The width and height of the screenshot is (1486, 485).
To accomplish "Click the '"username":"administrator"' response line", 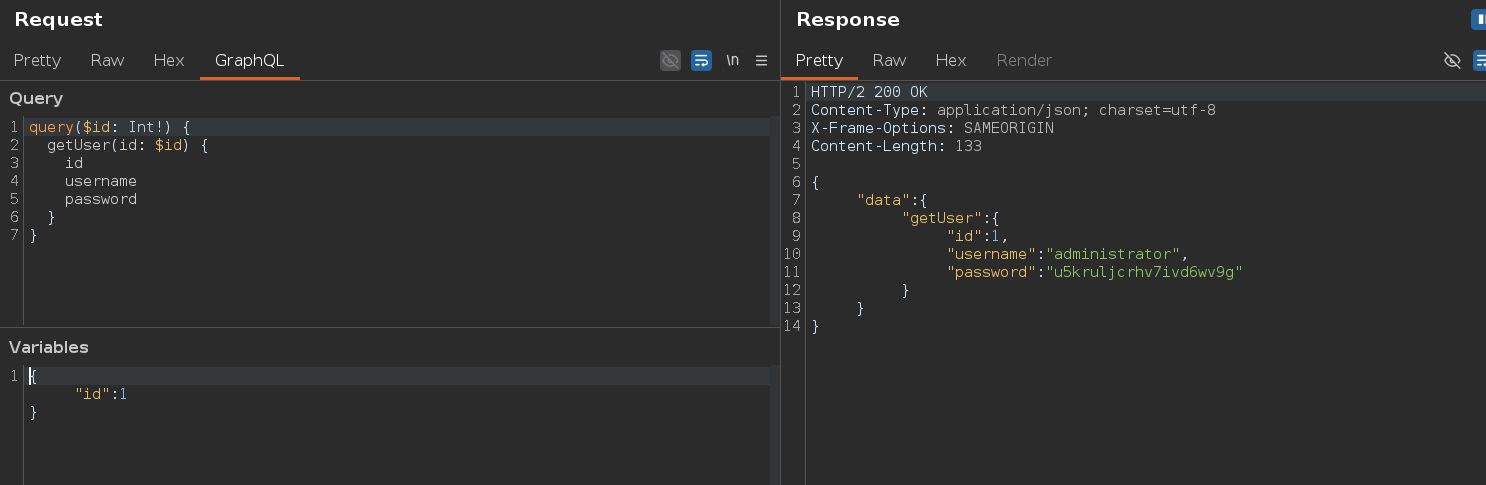I will (1067, 254).
